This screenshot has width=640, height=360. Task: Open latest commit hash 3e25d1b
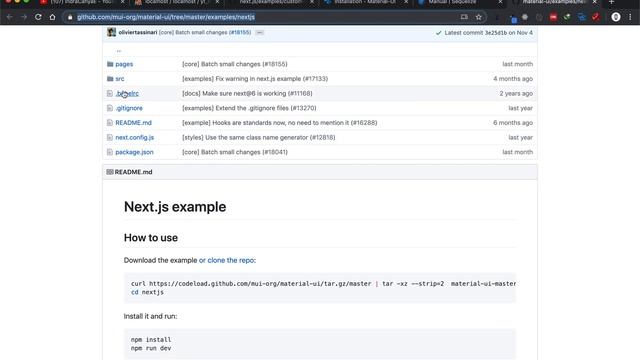coord(496,33)
